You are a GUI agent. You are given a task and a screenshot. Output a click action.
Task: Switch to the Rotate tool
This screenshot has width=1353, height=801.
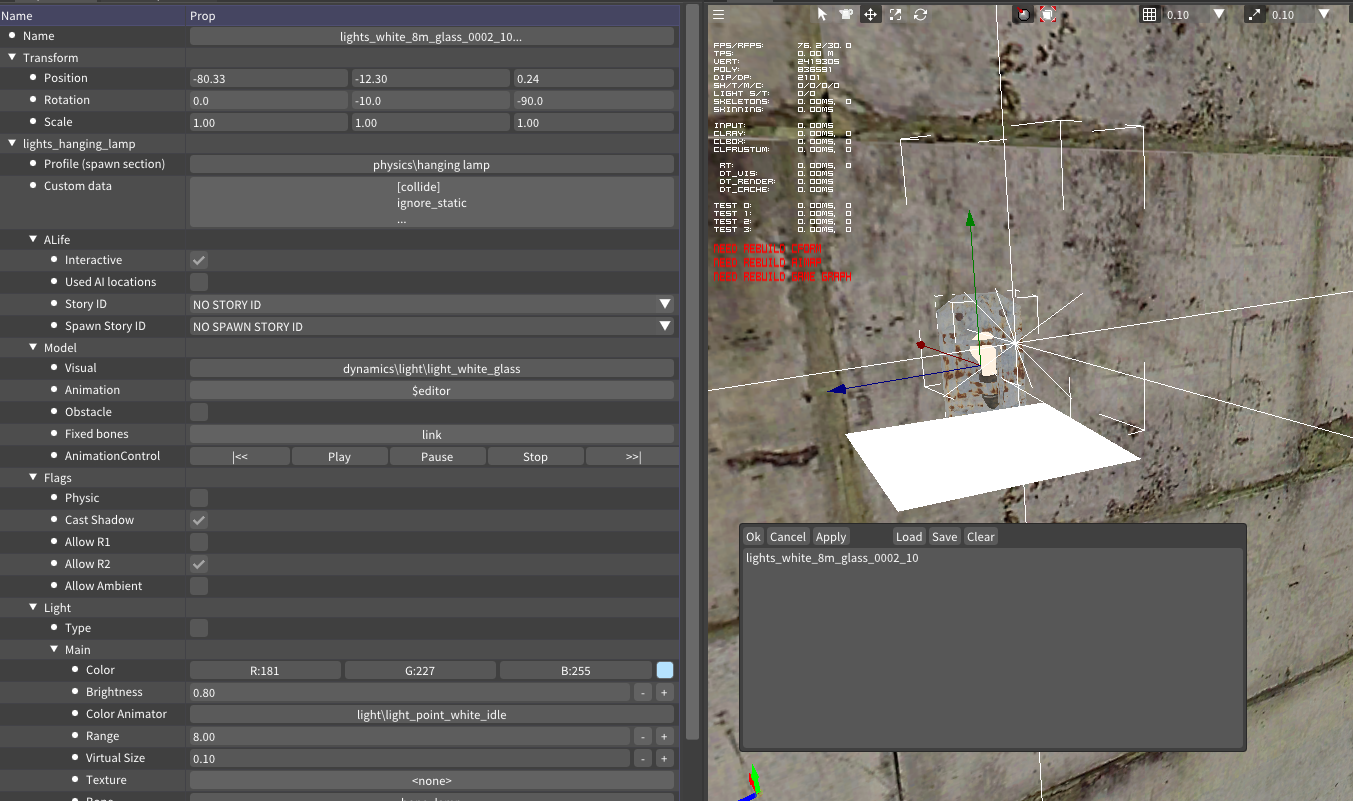click(920, 14)
